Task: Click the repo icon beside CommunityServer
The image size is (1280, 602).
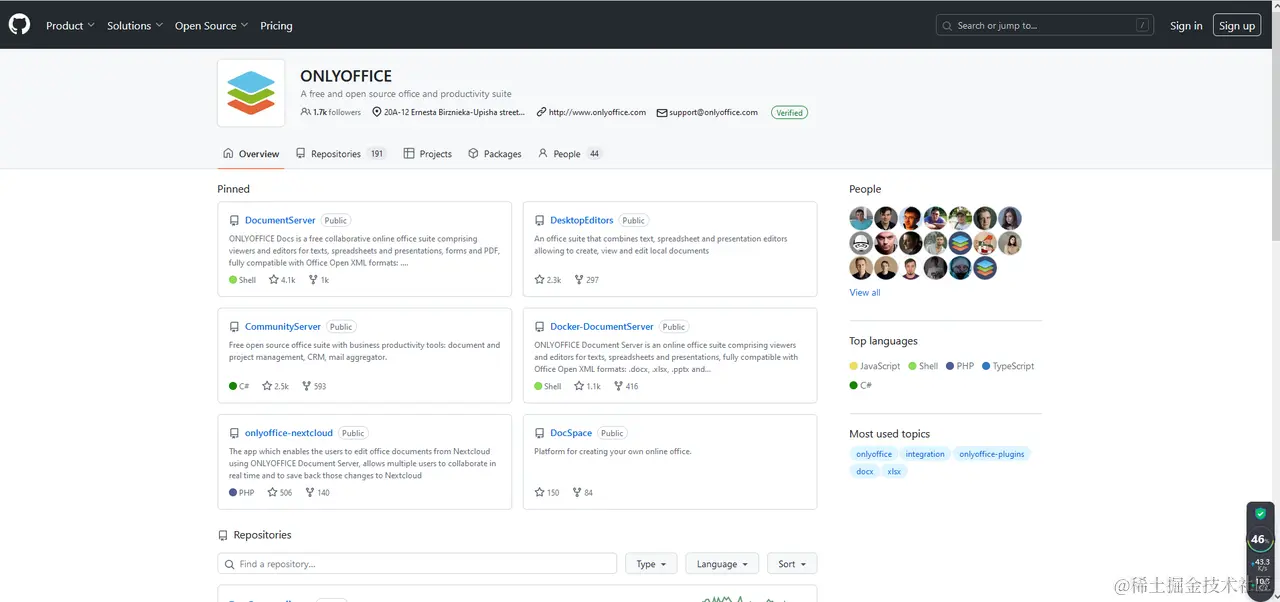Action: tap(234, 327)
